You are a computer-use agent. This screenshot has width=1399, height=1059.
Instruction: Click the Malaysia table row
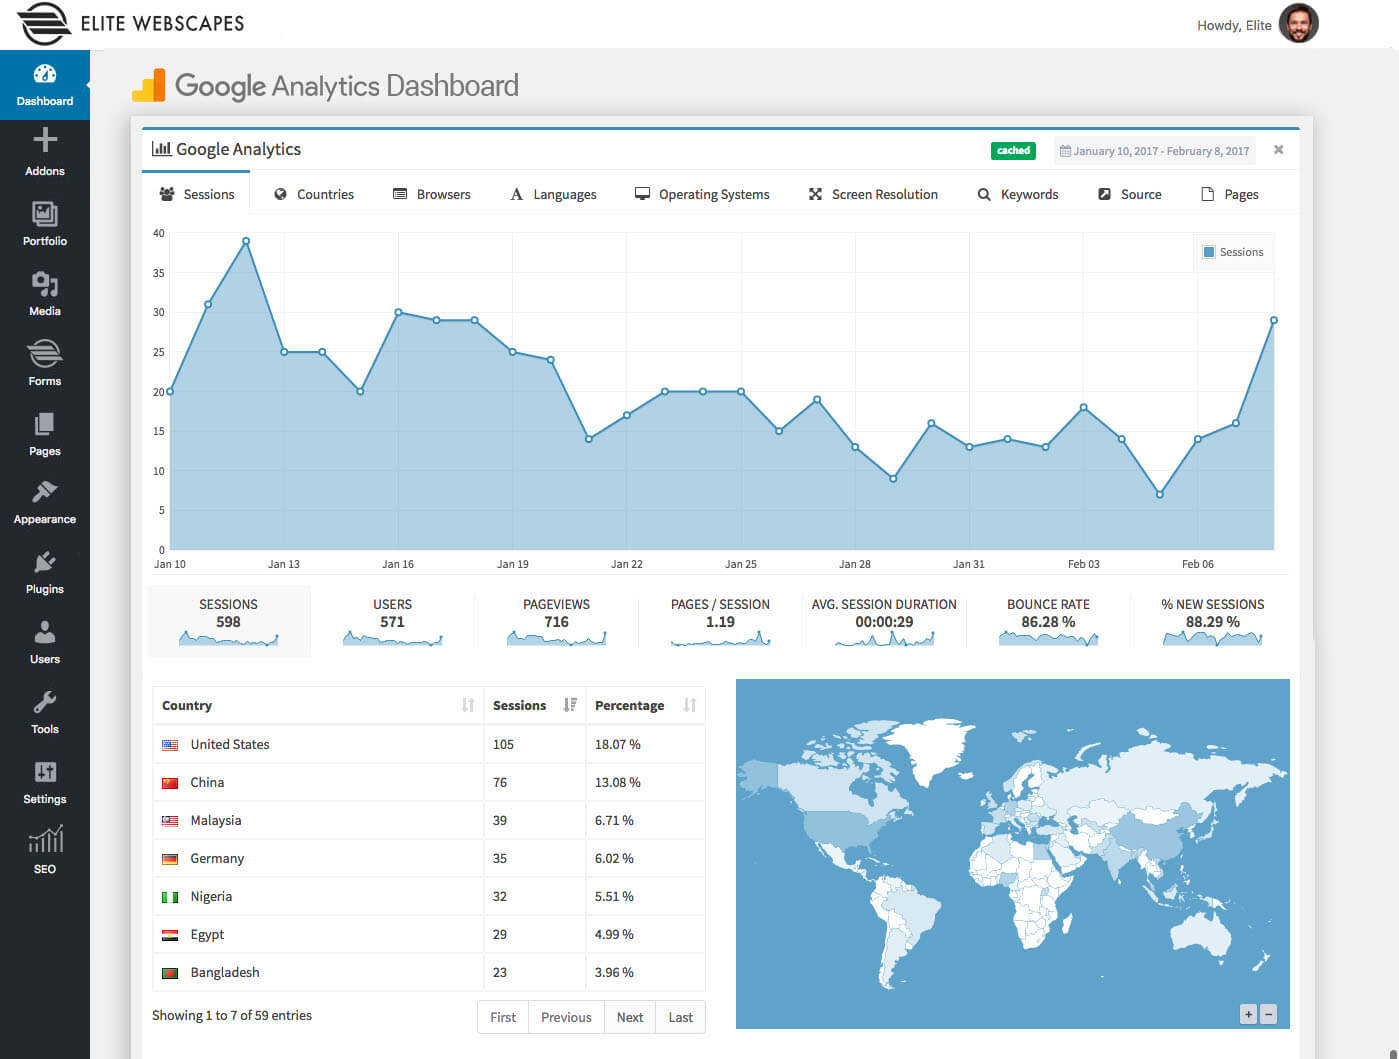(x=429, y=820)
